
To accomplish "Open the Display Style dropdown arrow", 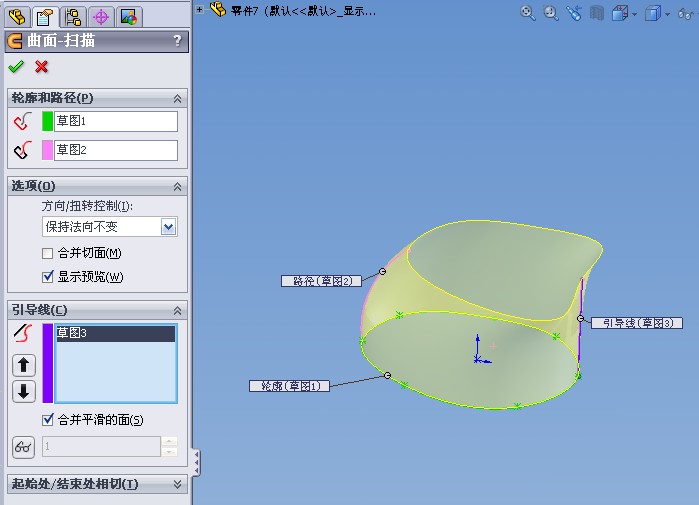I will pyautogui.click(x=667, y=15).
